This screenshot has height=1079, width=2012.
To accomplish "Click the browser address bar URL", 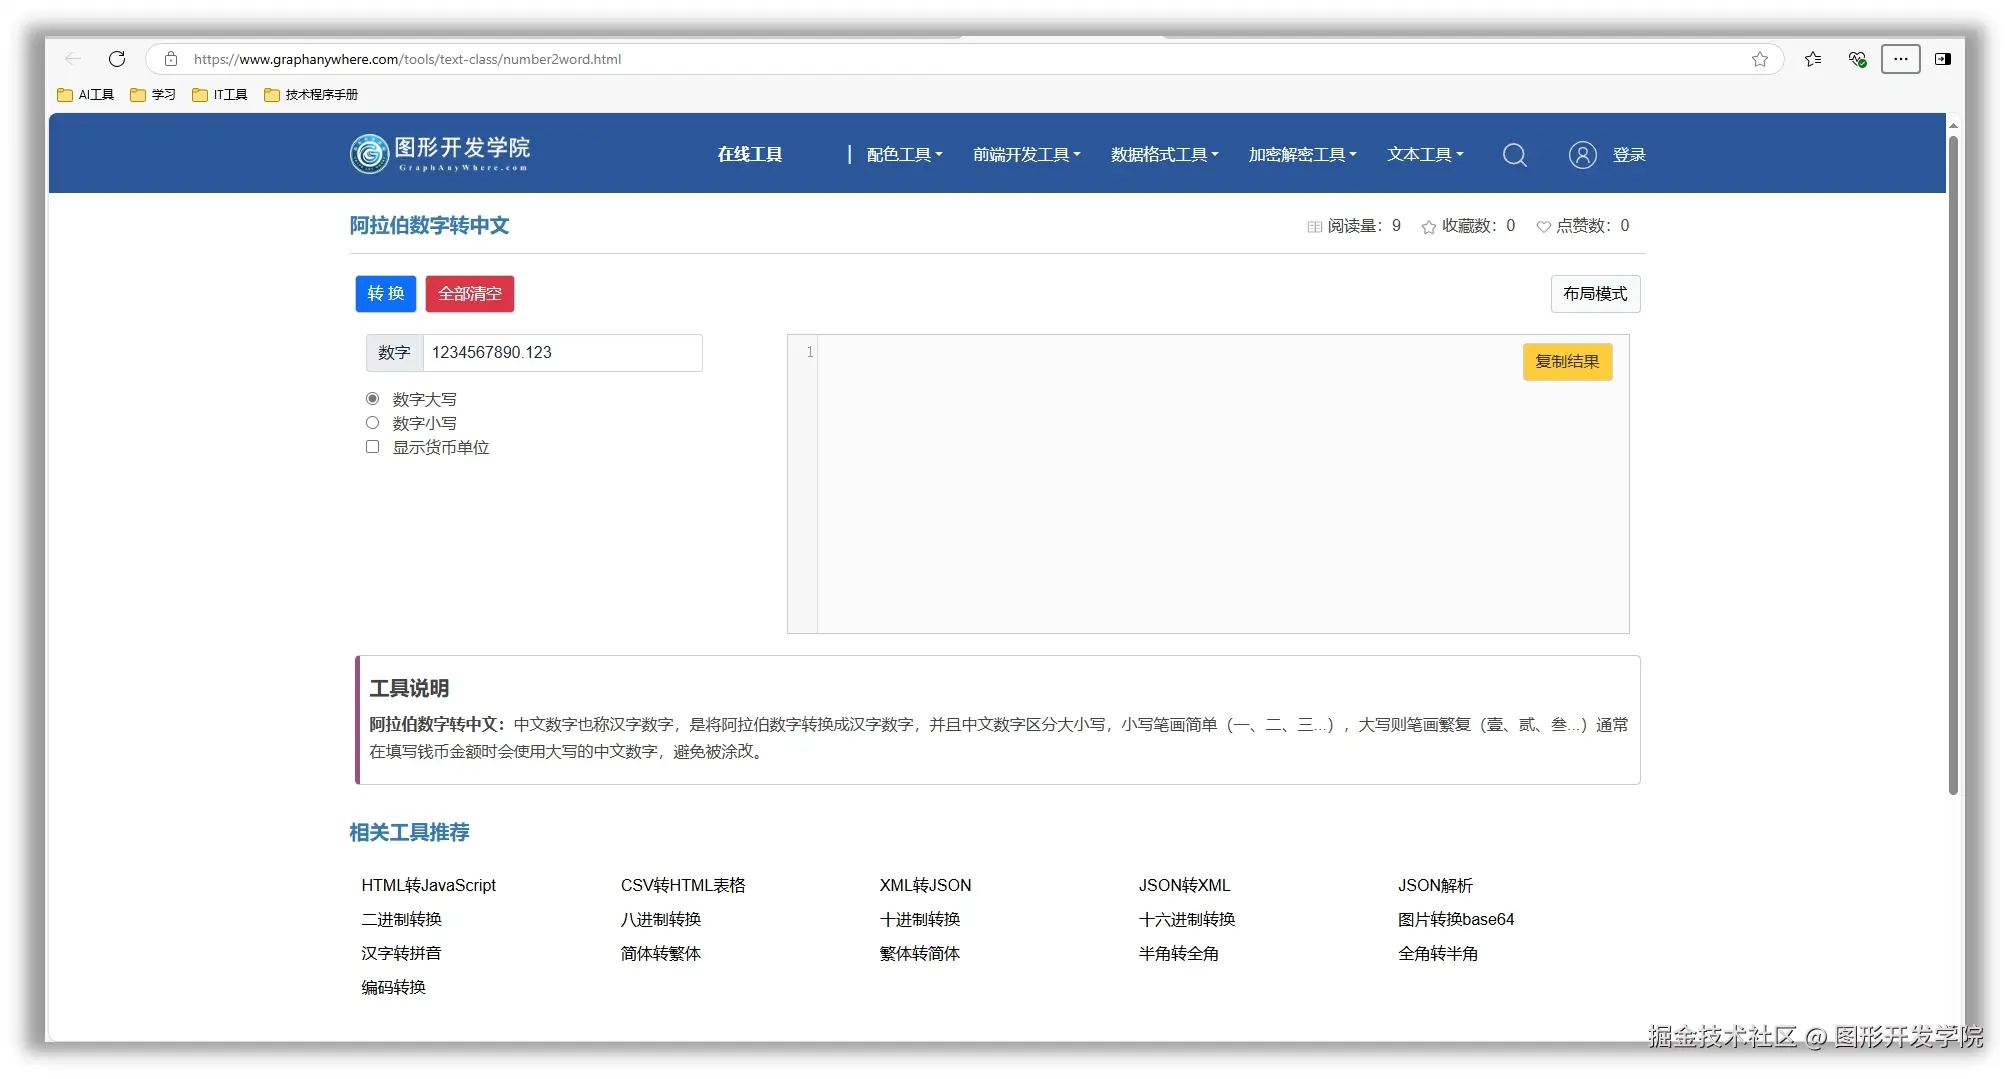I will pos(408,59).
